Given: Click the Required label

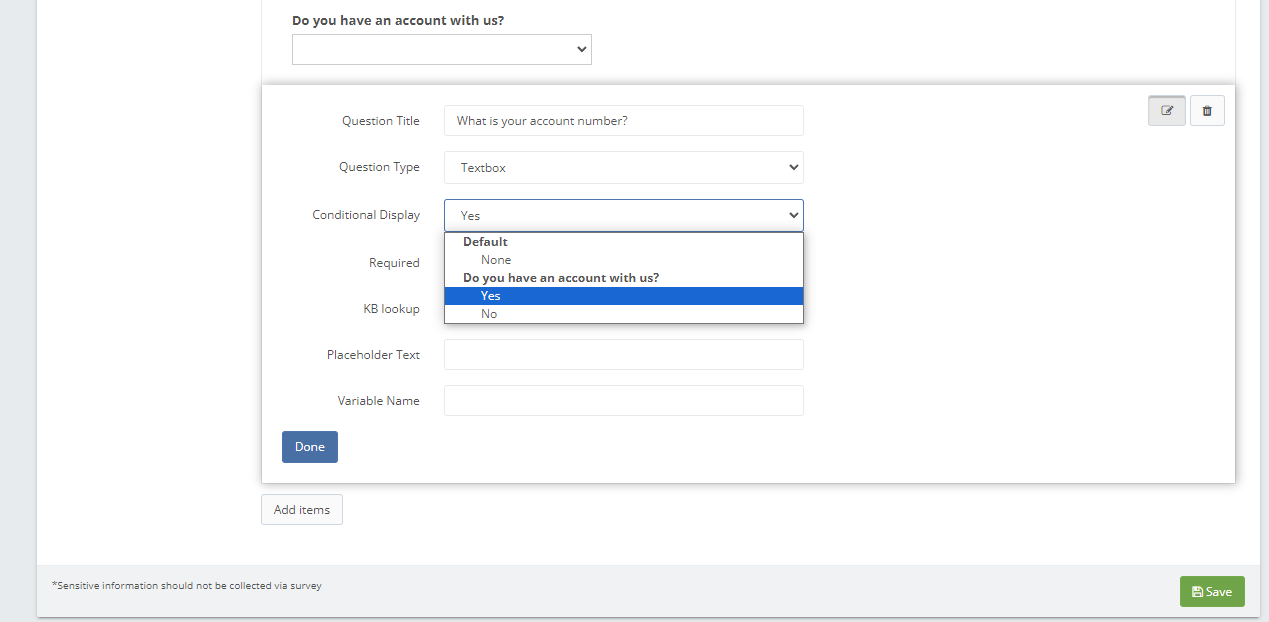Looking at the screenshot, I should pyautogui.click(x=394, y=263).
